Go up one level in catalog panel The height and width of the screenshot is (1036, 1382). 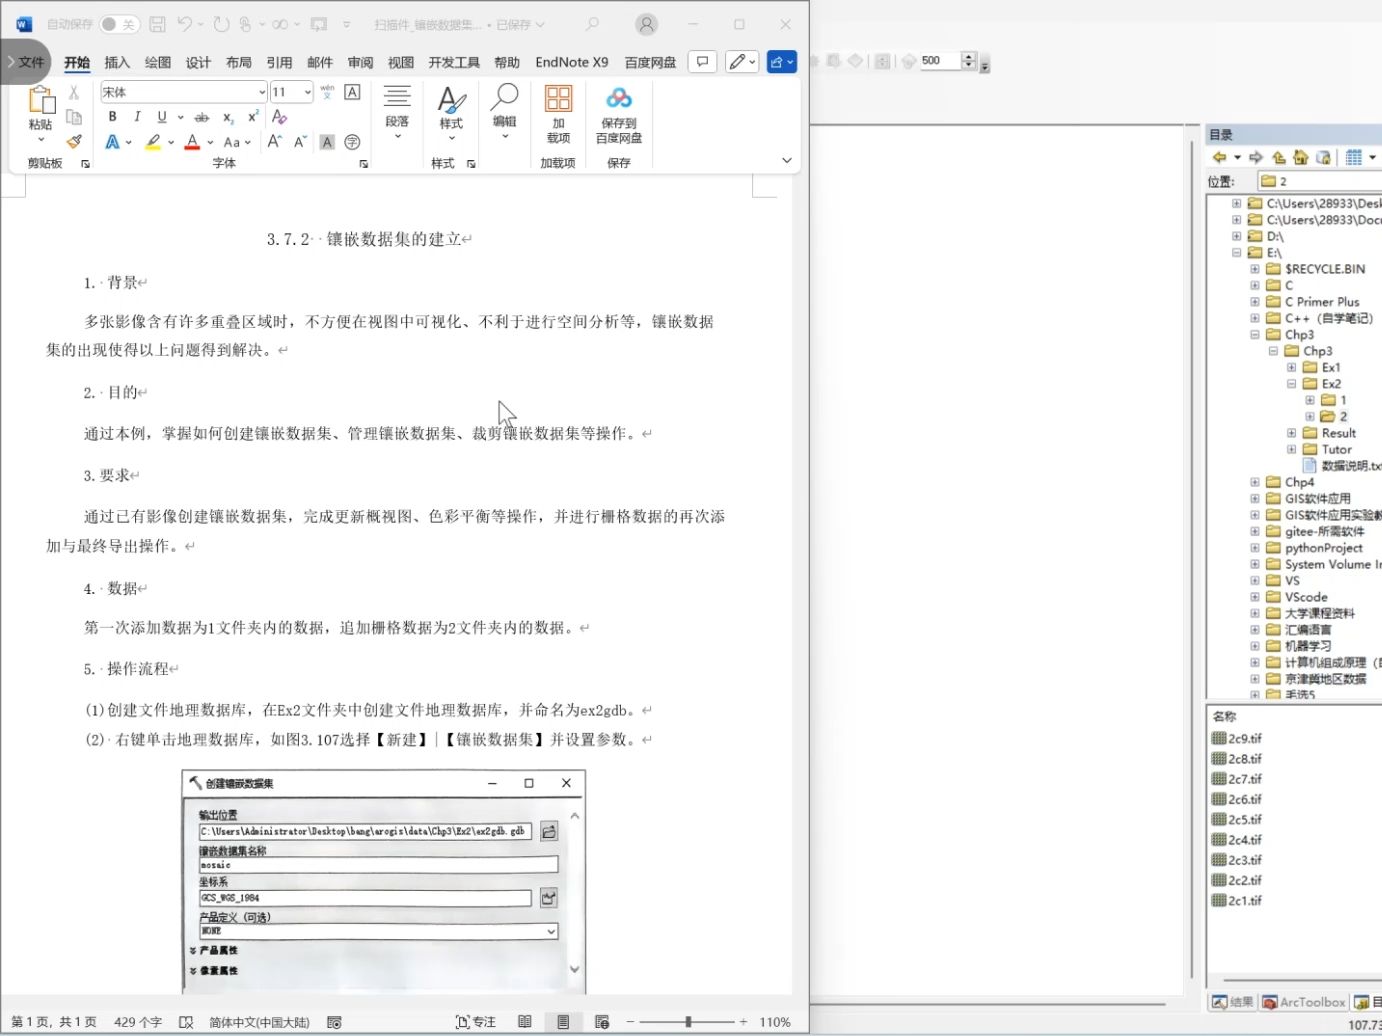[x=1279, y=157]
